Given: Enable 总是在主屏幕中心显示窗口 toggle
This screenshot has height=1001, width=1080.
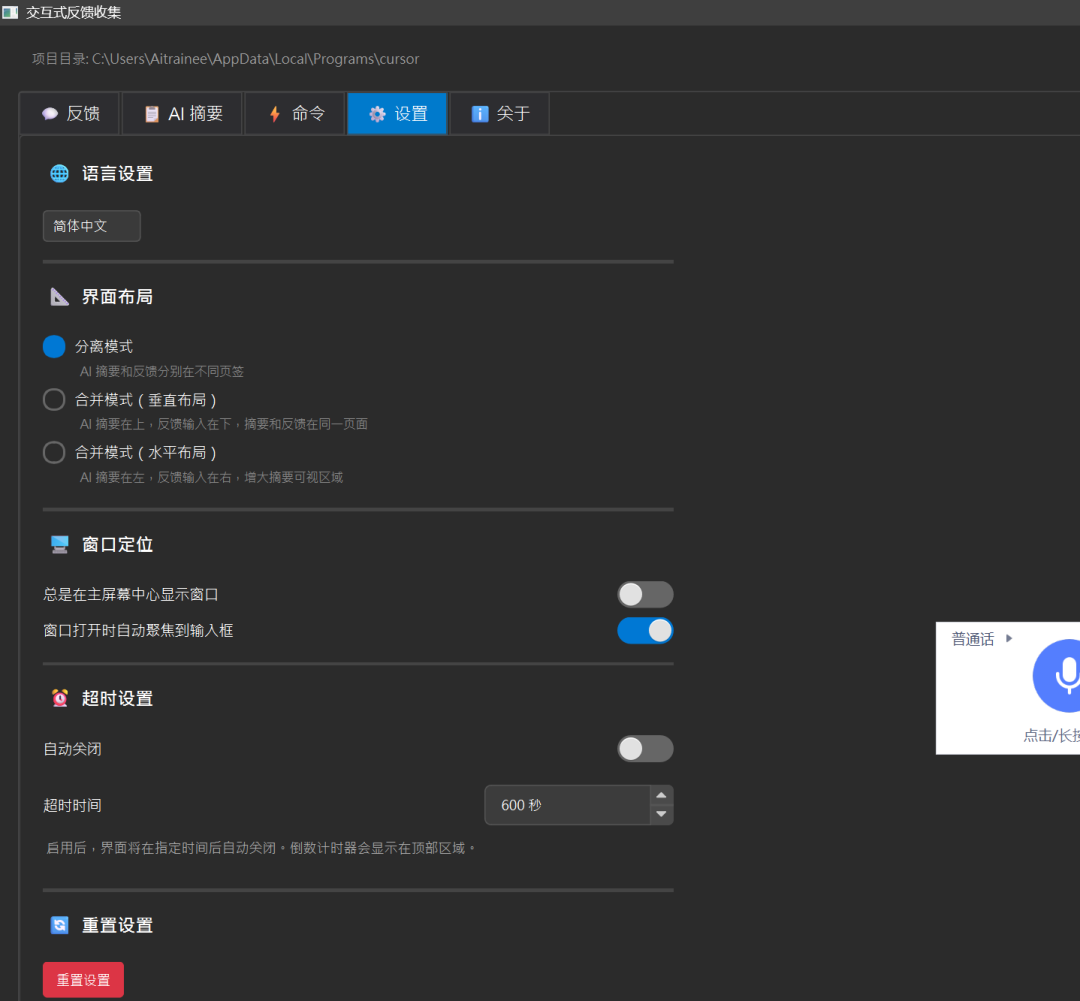Looking at the screenshot, I should click(x=645, y=595).
